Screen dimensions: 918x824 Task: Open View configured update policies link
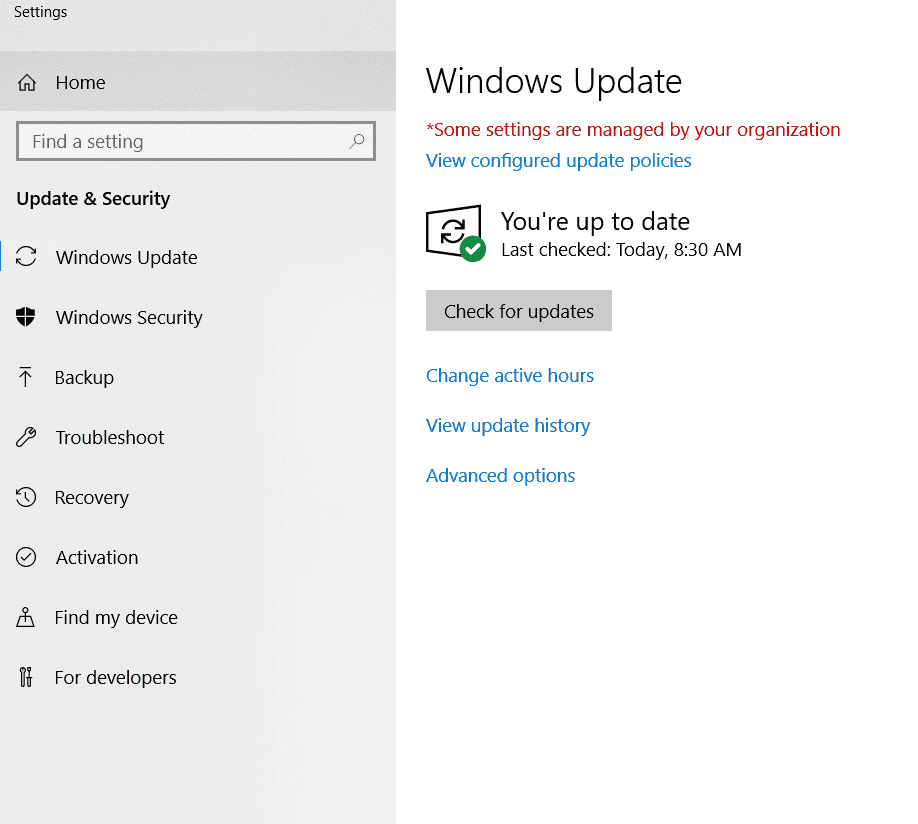pyautogui.click(x=558, y=161)
